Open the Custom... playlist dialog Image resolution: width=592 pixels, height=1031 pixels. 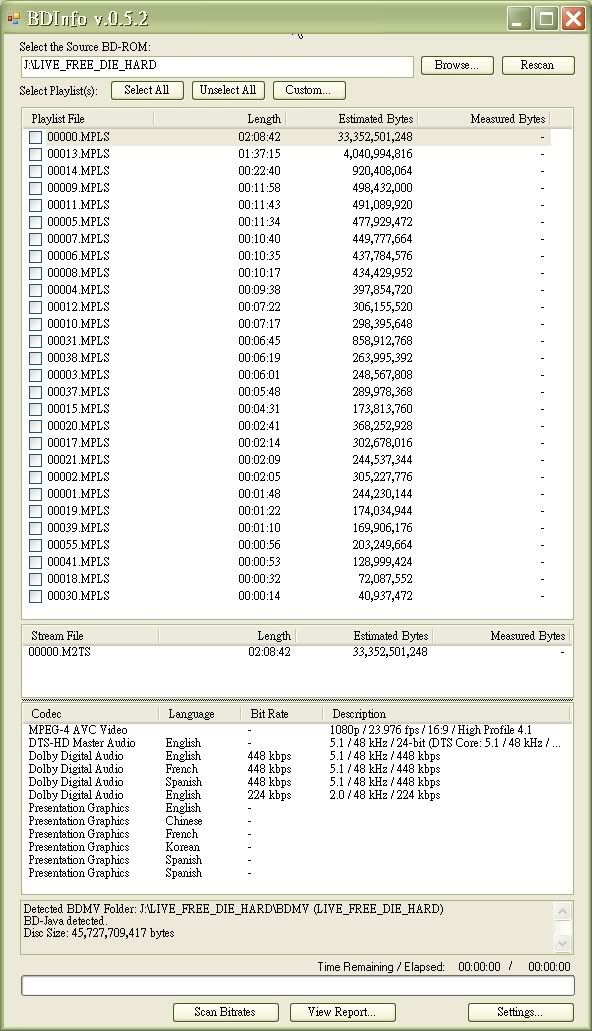click(309, 90)
